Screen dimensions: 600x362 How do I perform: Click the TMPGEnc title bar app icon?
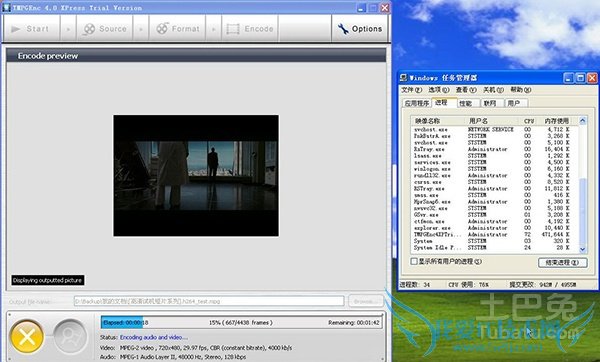6,7
